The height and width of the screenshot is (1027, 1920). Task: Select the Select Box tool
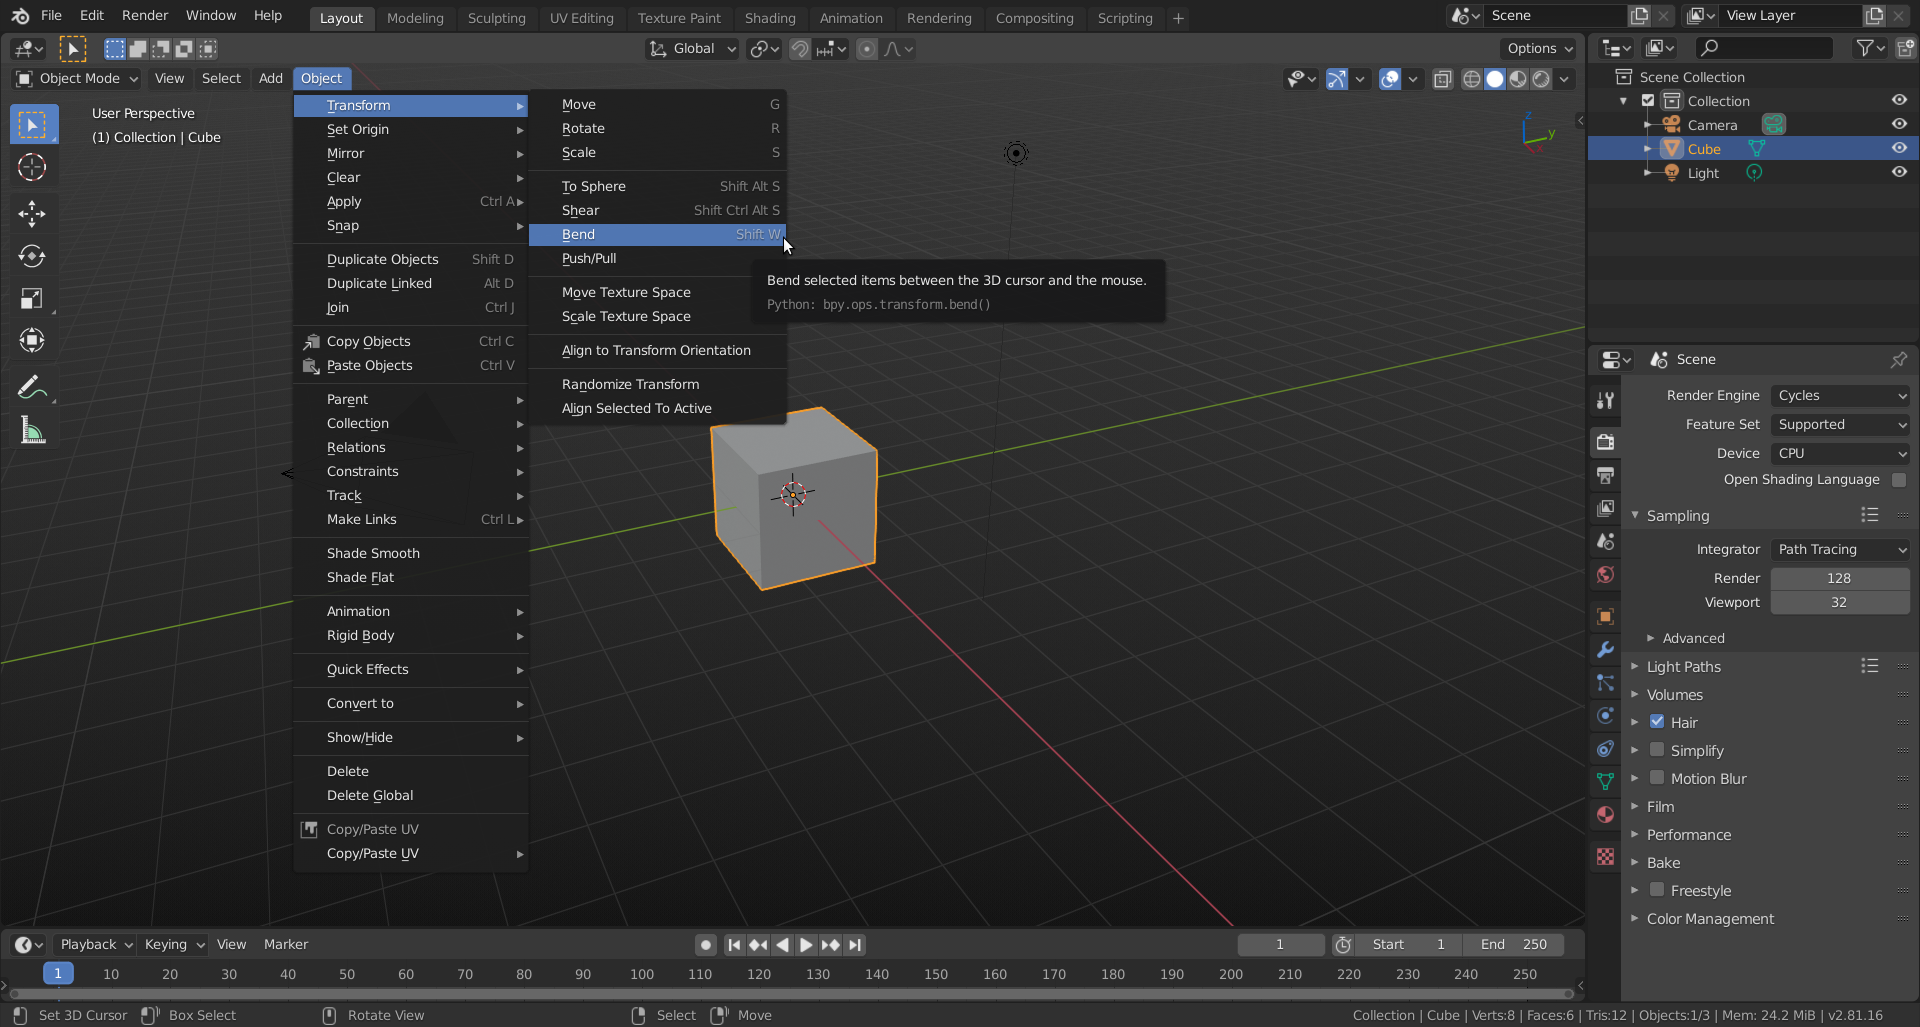[33, 125]
